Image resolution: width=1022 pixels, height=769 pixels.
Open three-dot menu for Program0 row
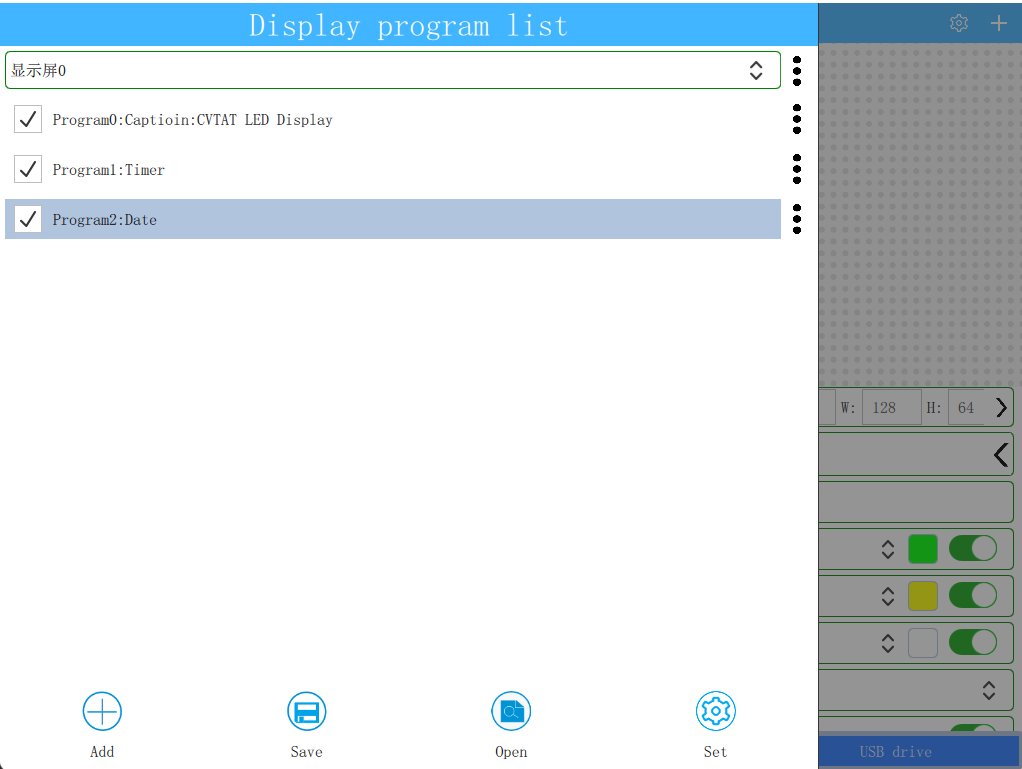pyautogui.click(x=796, y=119)
